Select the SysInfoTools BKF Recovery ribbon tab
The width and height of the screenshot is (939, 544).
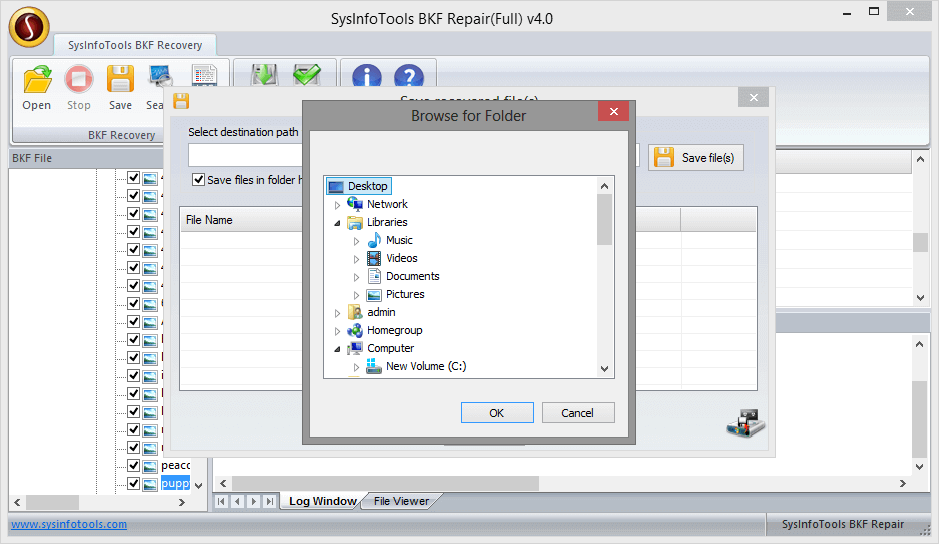(x=135, y=45)
